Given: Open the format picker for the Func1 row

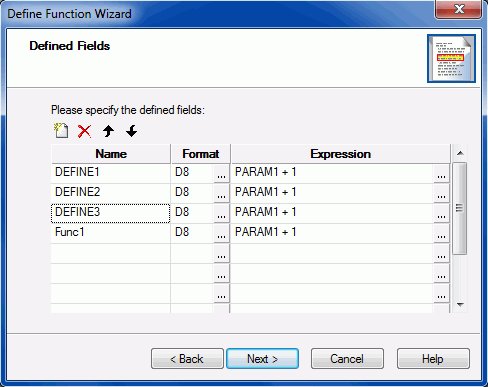Looking at the screenshot, I should click(221, 234).
